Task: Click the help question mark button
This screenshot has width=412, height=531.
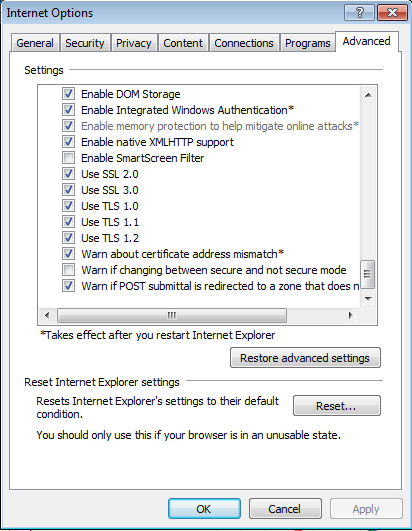Action: pyautogui.click(x=359, y=13)
